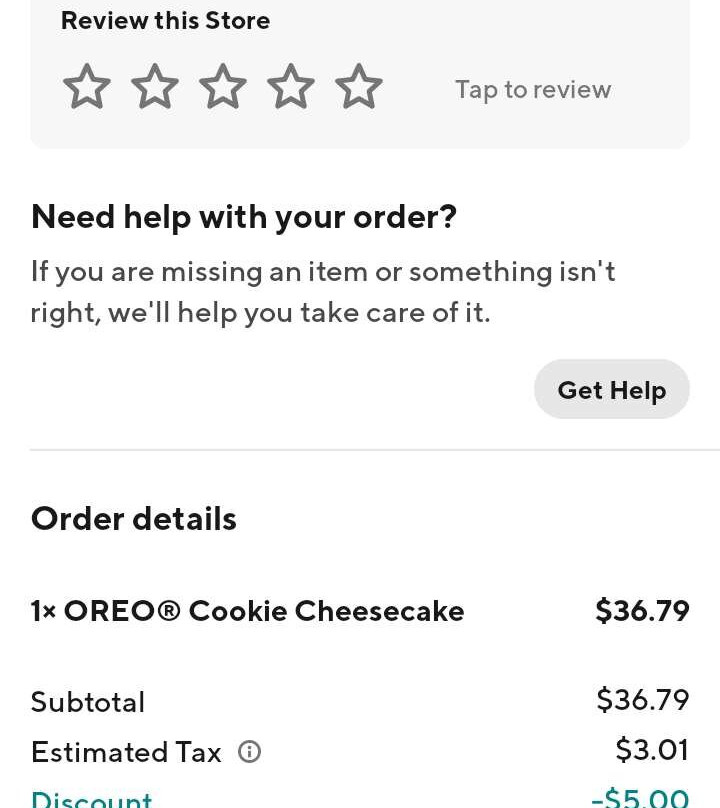Tap the 'Tap to review' text
This screenshot has width=720, height=808.
(x=532, y=90)
